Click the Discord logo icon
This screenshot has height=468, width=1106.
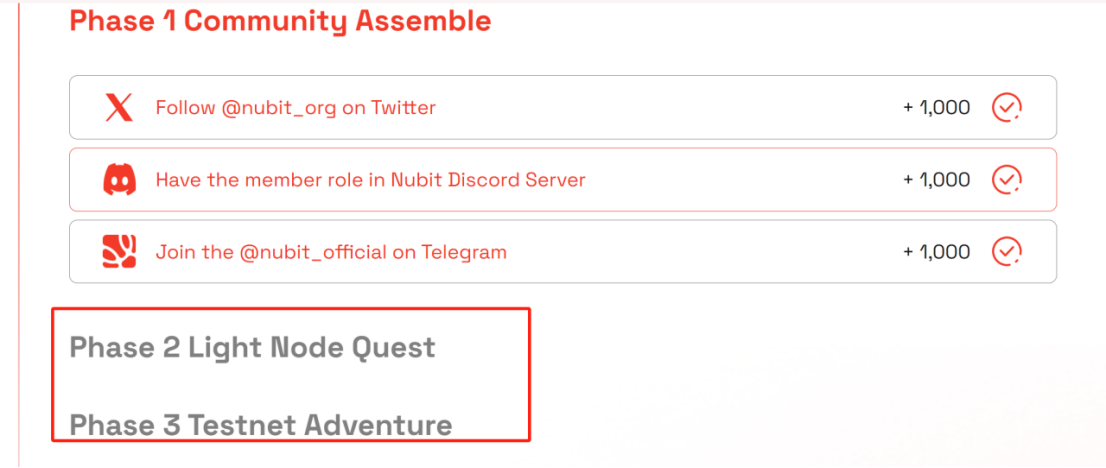(x=118, y=180)
